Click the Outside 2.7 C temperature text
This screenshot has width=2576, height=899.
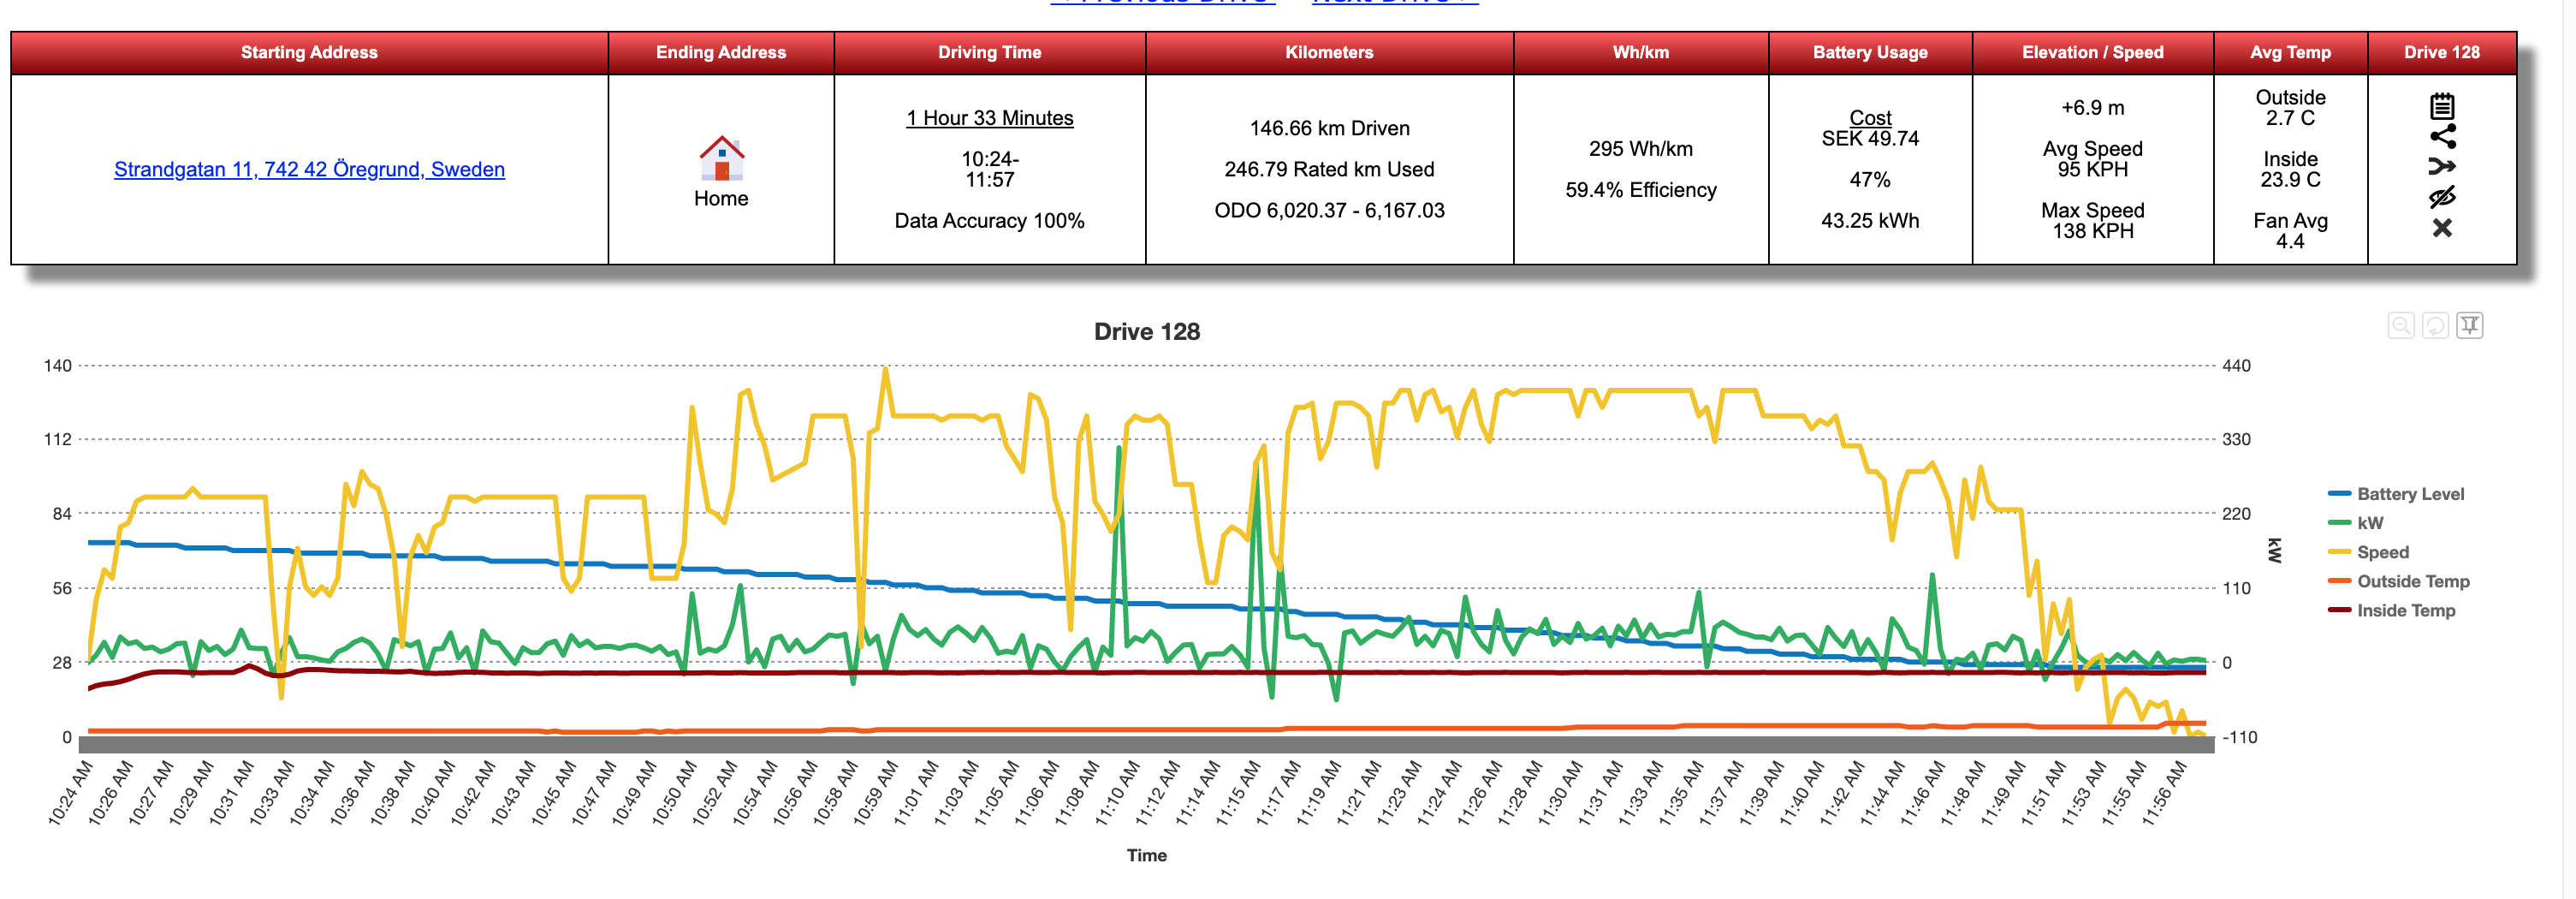pos(2290,108)
